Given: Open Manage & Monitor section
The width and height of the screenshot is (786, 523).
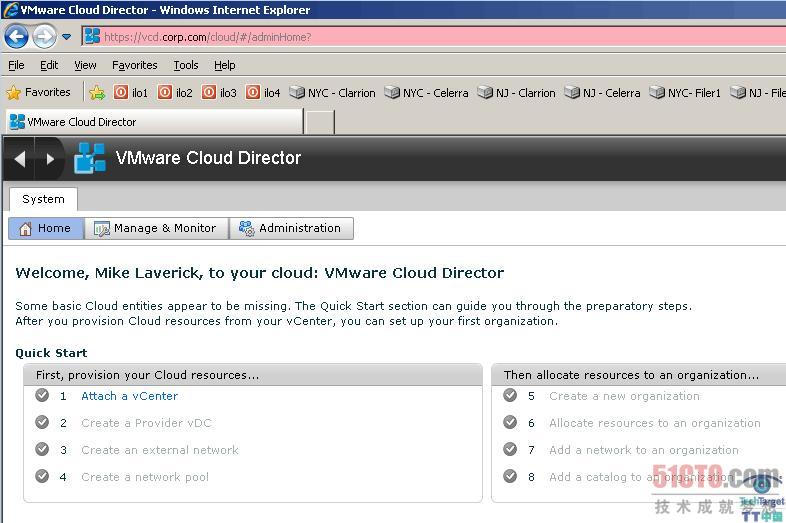Looking at the screenshot, I should coord(156,228).
